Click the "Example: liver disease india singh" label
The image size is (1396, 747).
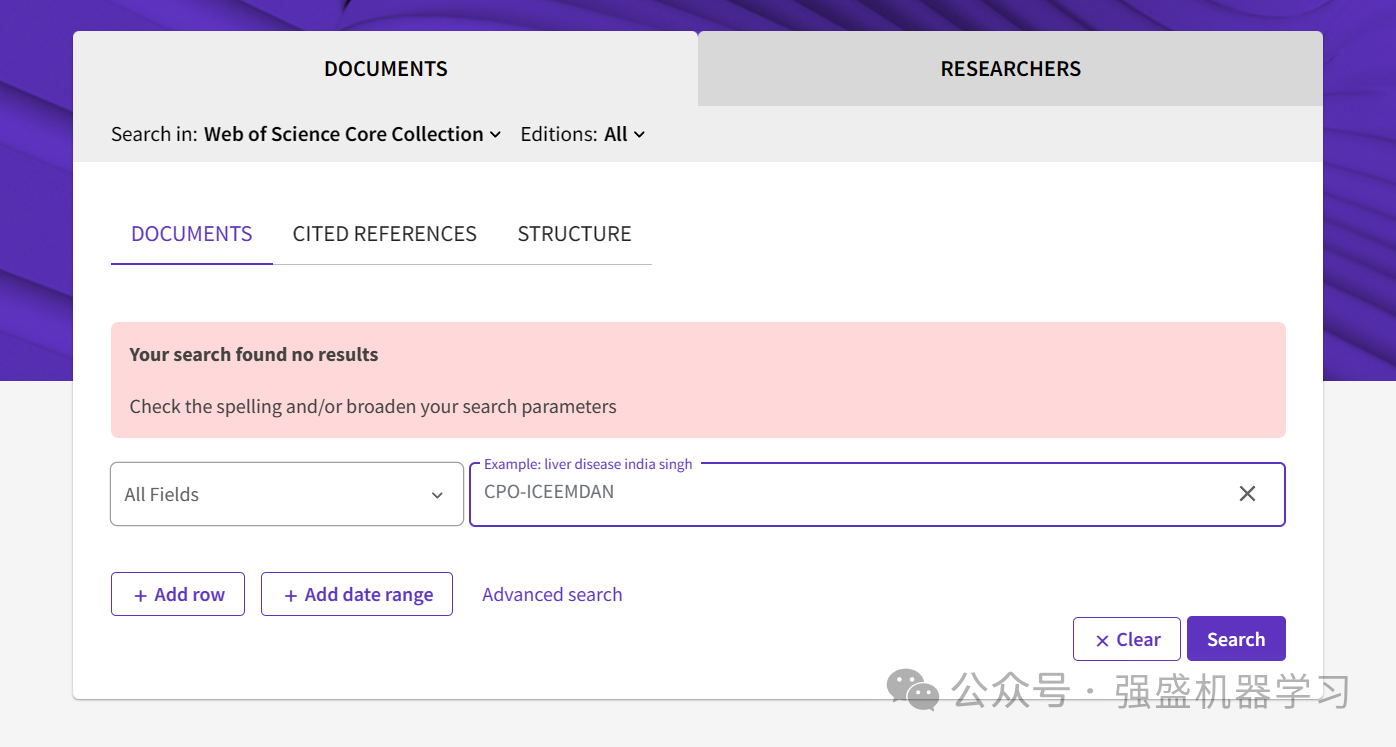(x=588, y=464)
